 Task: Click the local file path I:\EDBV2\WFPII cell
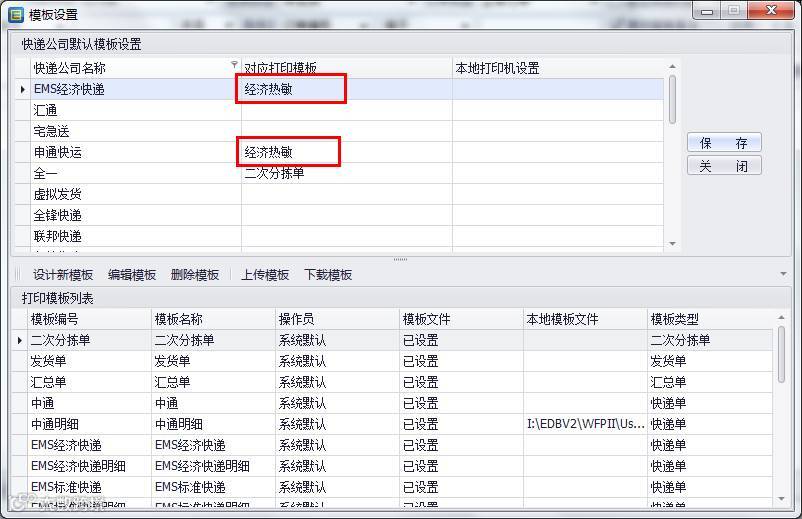pos(585,424)
